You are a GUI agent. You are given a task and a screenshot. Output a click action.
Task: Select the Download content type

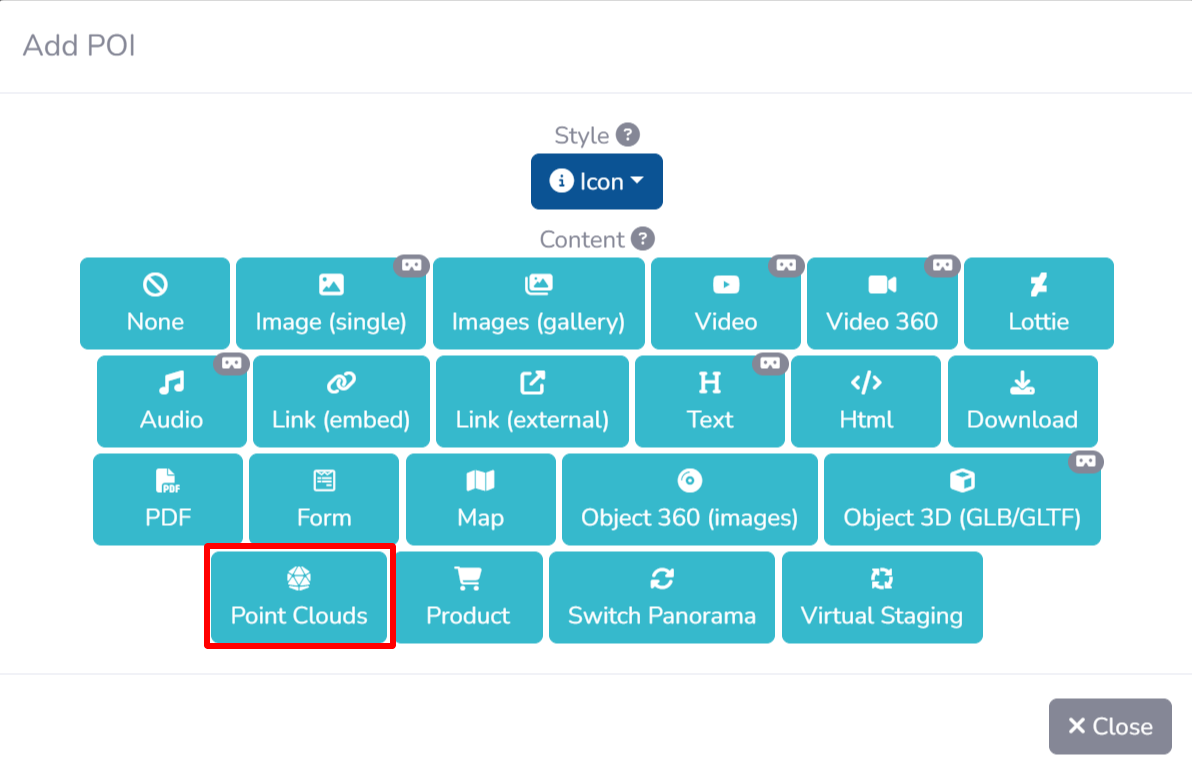(x=1022, y=402)
